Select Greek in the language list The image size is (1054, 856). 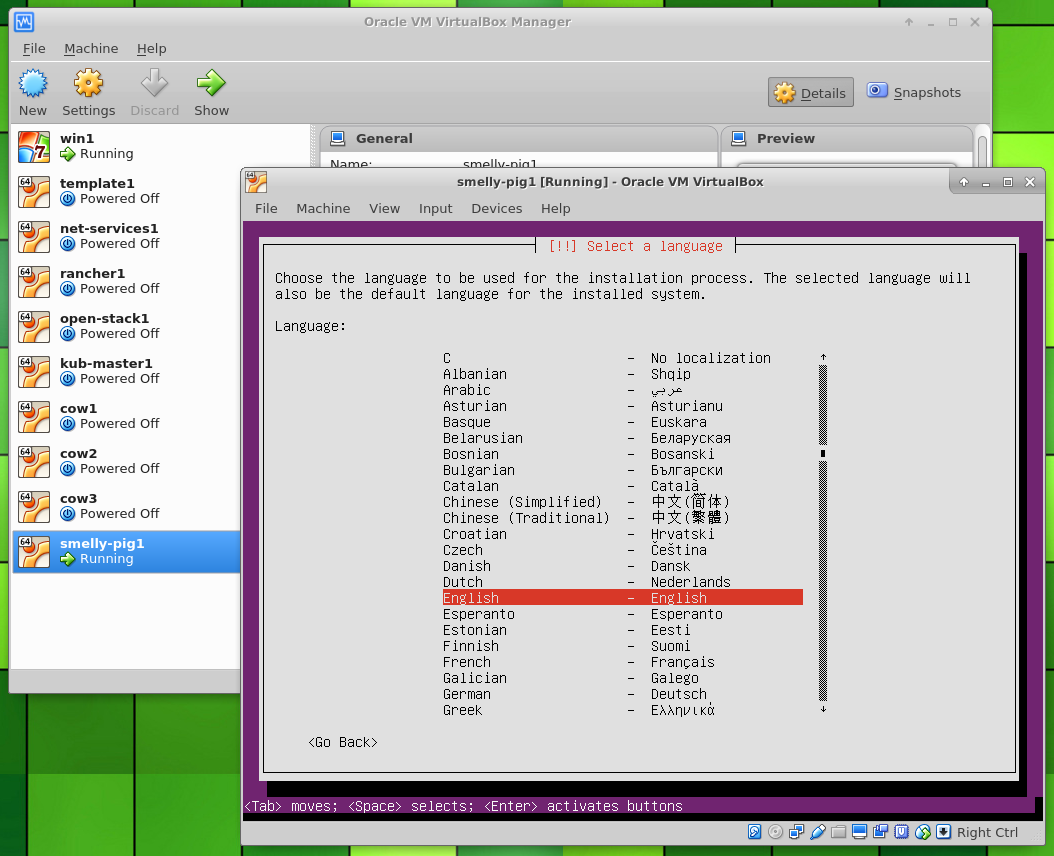coord(622,710)
